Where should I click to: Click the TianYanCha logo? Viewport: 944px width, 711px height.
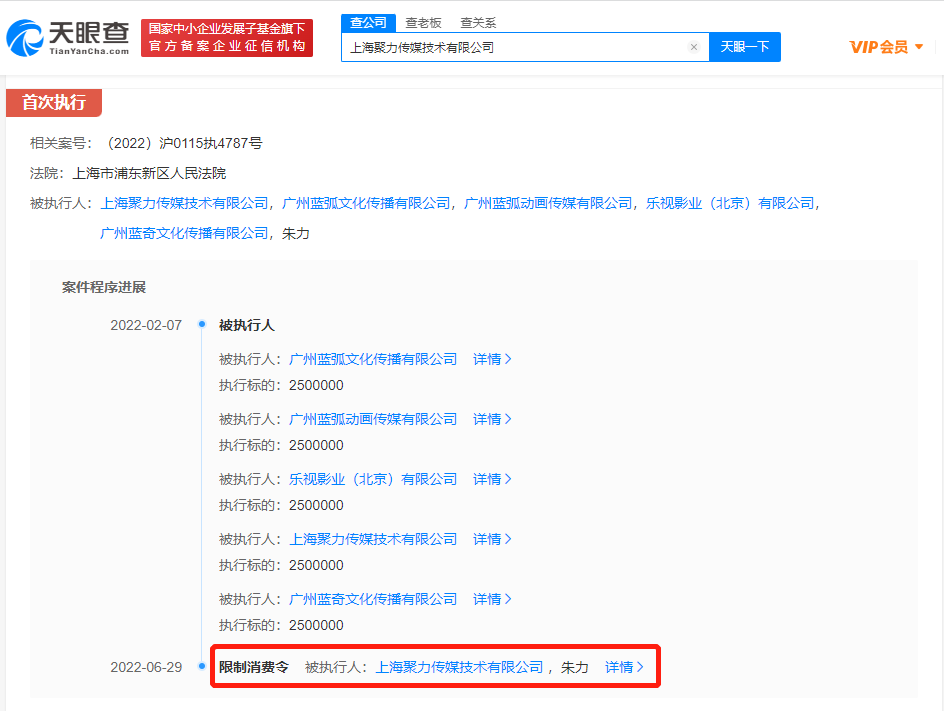[x=67, y=37]
